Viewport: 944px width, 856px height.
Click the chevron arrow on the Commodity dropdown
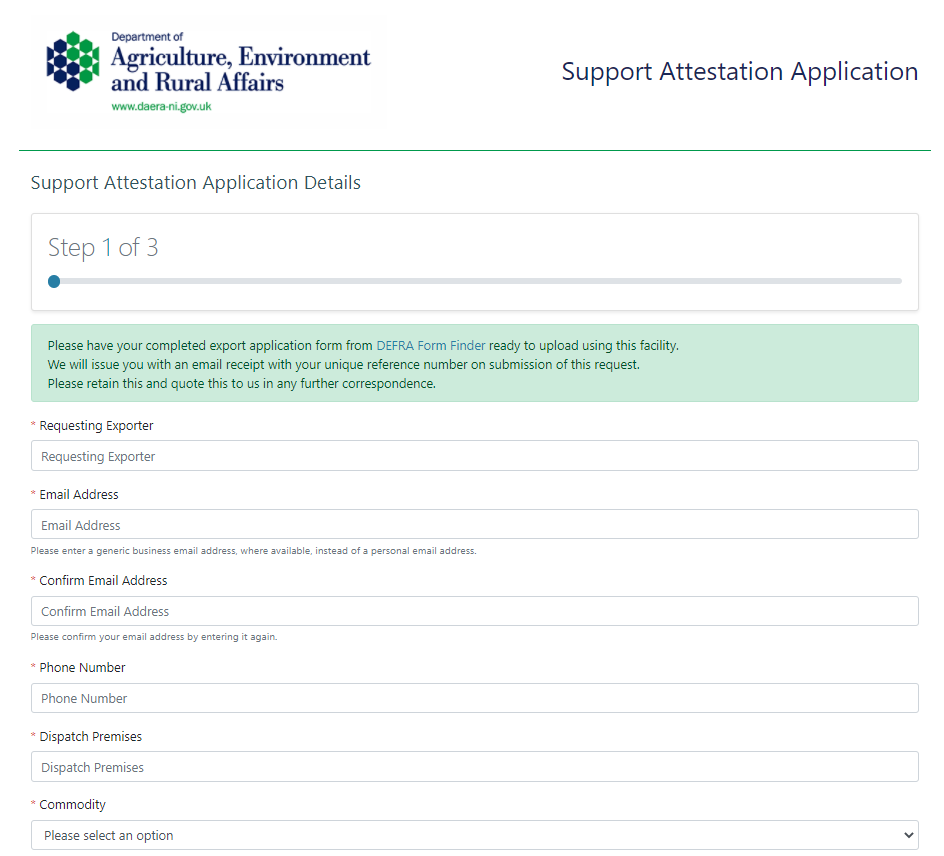pyautogui.click(x=908, y=835)
